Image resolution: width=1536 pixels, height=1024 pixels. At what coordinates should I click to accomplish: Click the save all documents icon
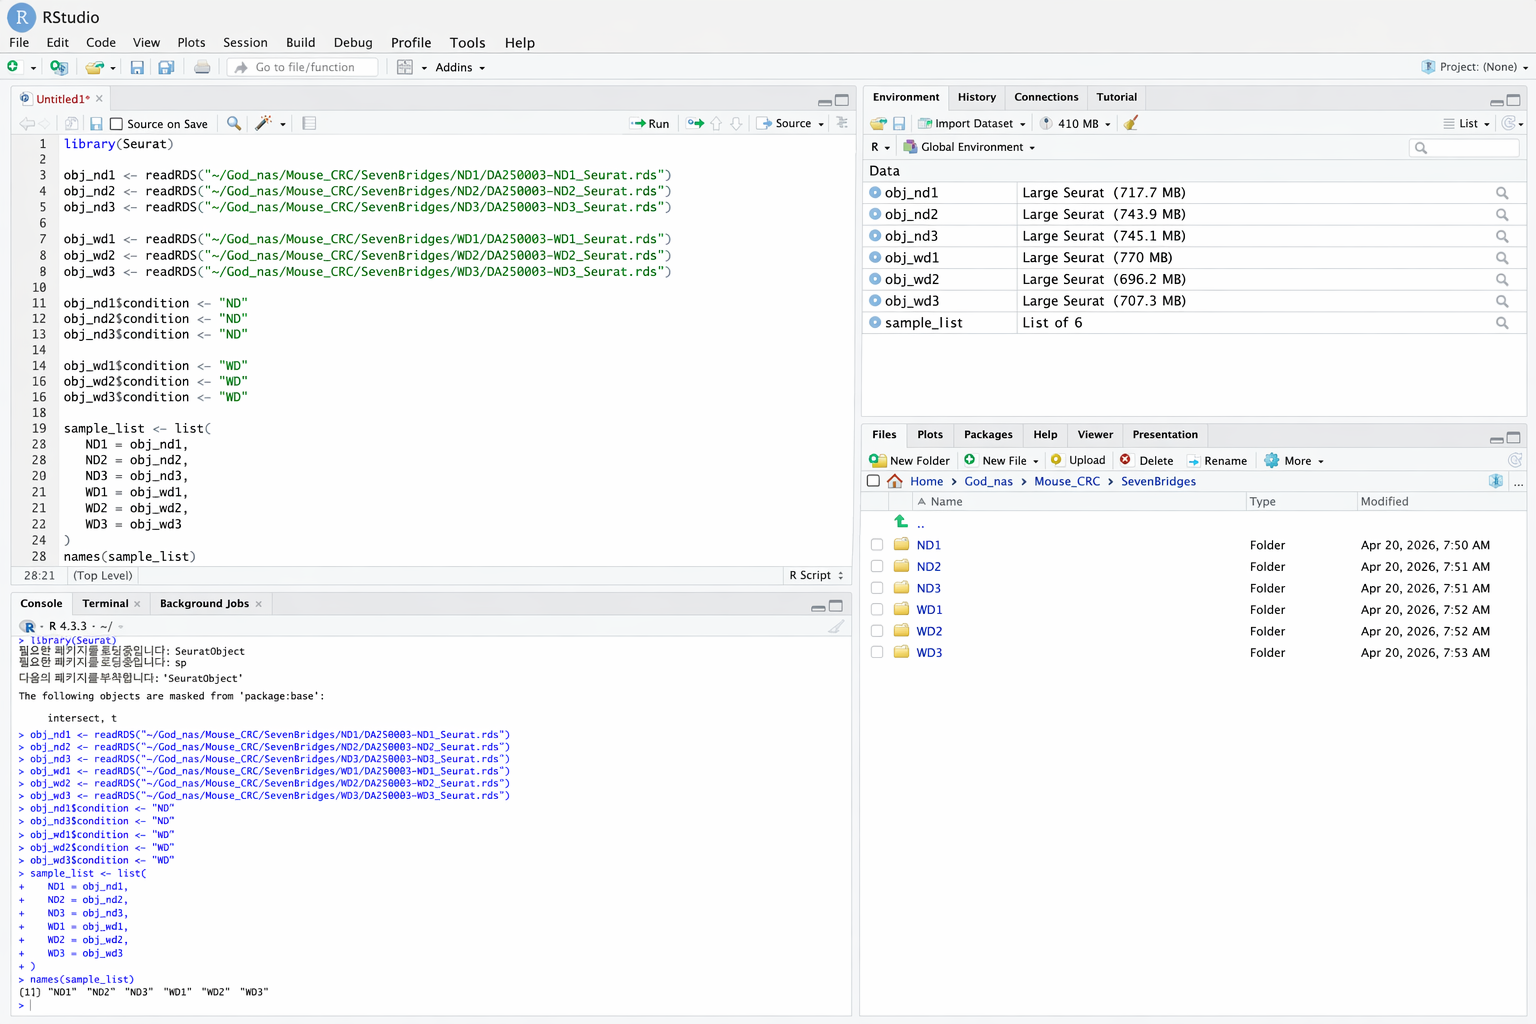tap(166, 67)
